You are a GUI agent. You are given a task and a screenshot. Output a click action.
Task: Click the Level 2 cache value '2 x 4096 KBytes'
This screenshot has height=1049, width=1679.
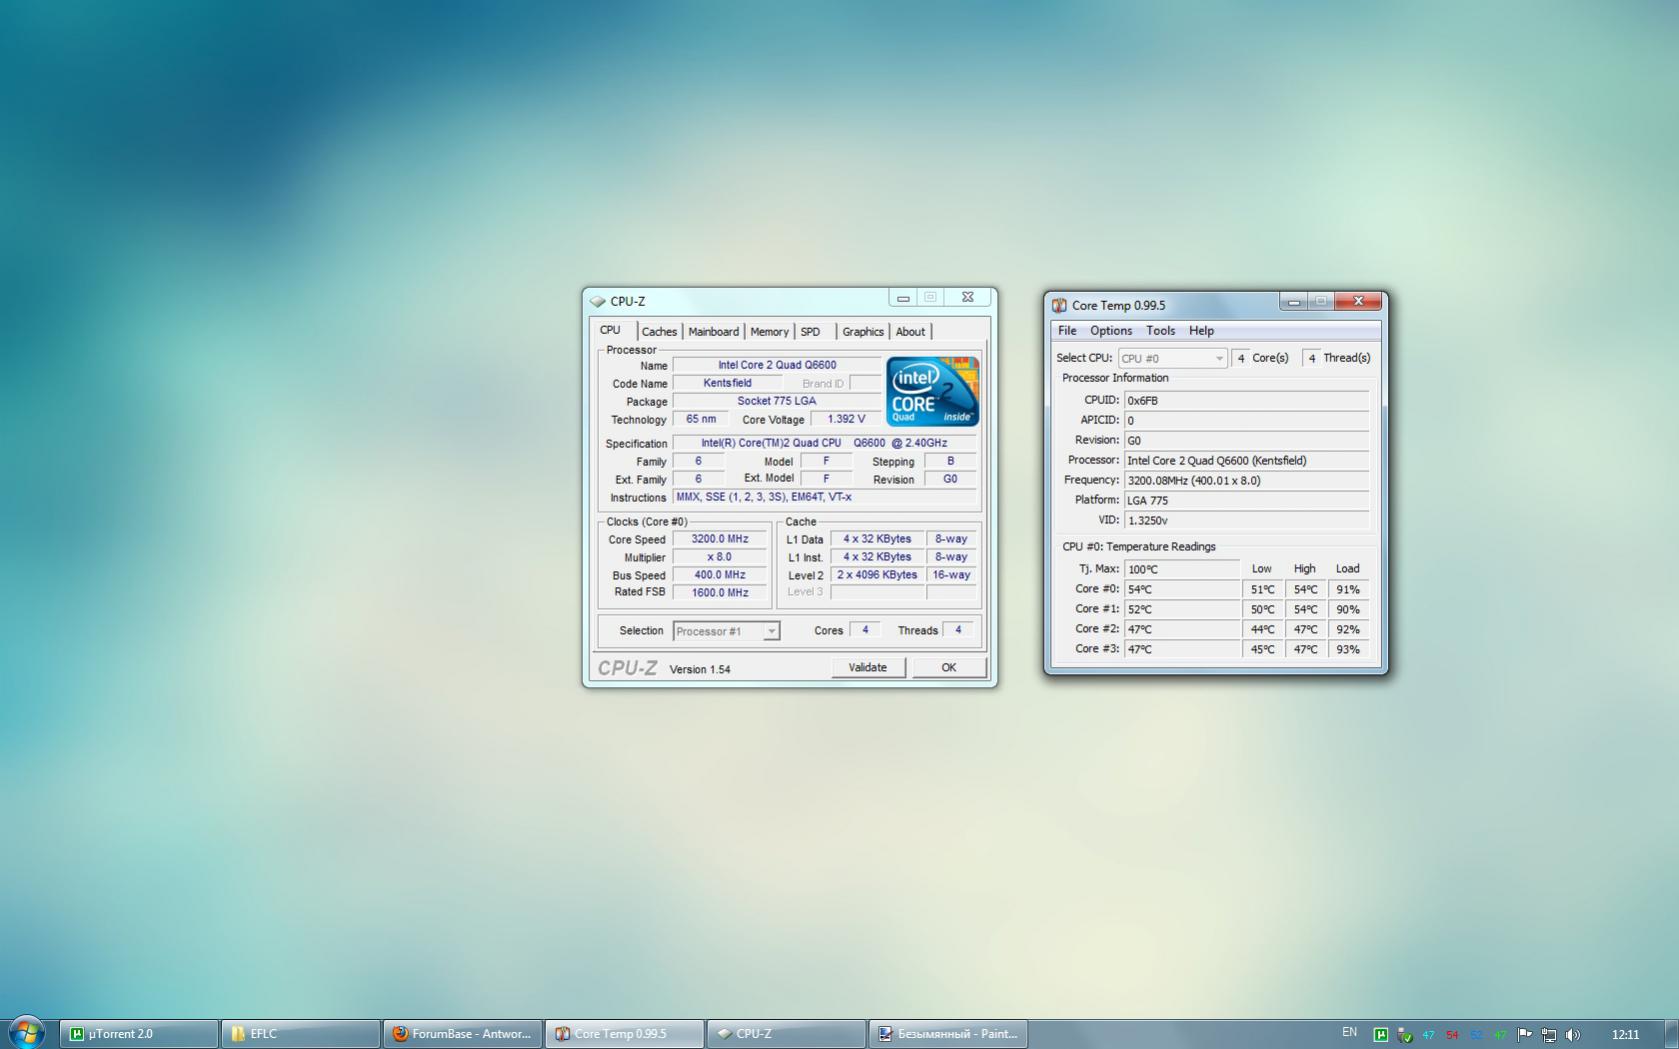[877, 575]
